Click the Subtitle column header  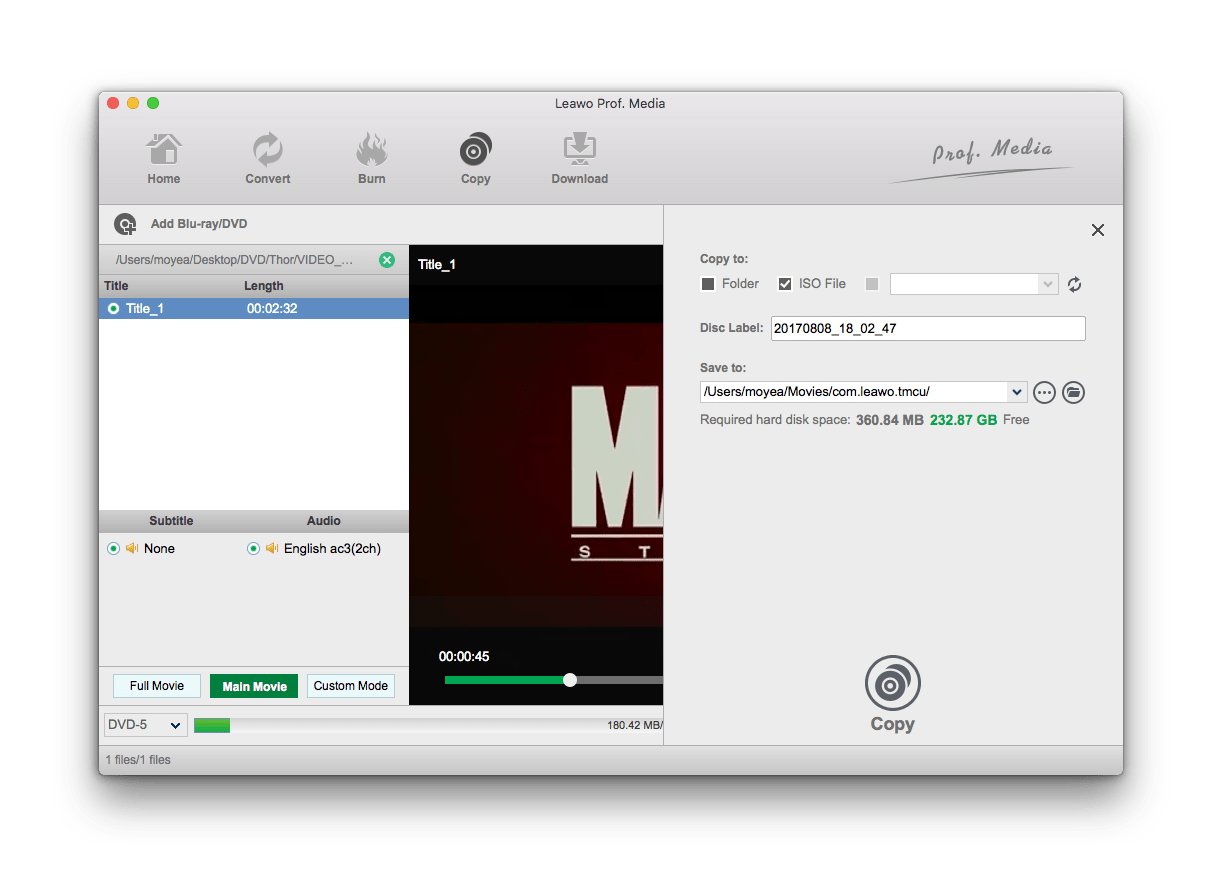click(171, 521)
